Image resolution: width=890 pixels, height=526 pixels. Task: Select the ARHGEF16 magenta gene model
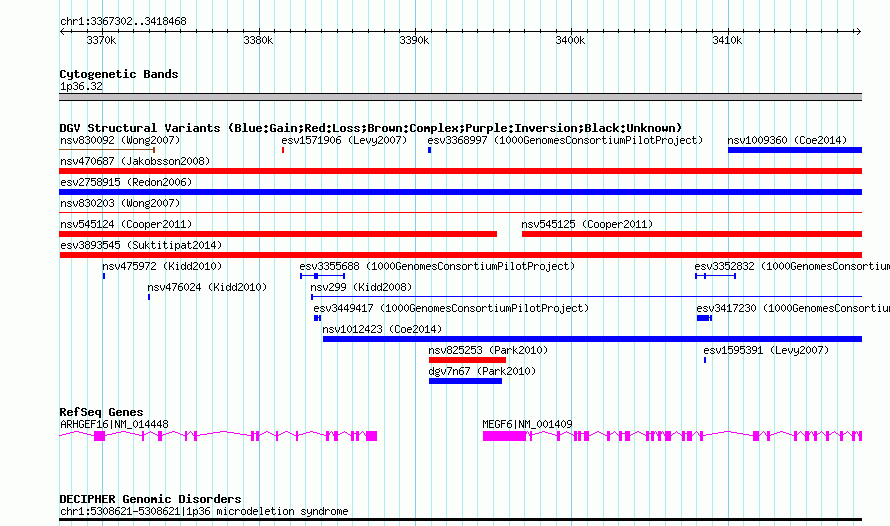219,436
